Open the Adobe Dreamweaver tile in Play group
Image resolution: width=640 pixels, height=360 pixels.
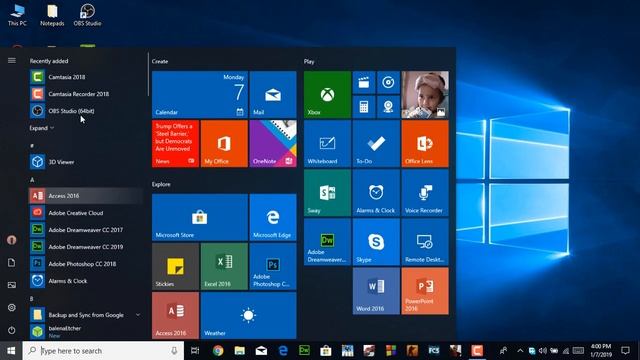coord(327,242)
